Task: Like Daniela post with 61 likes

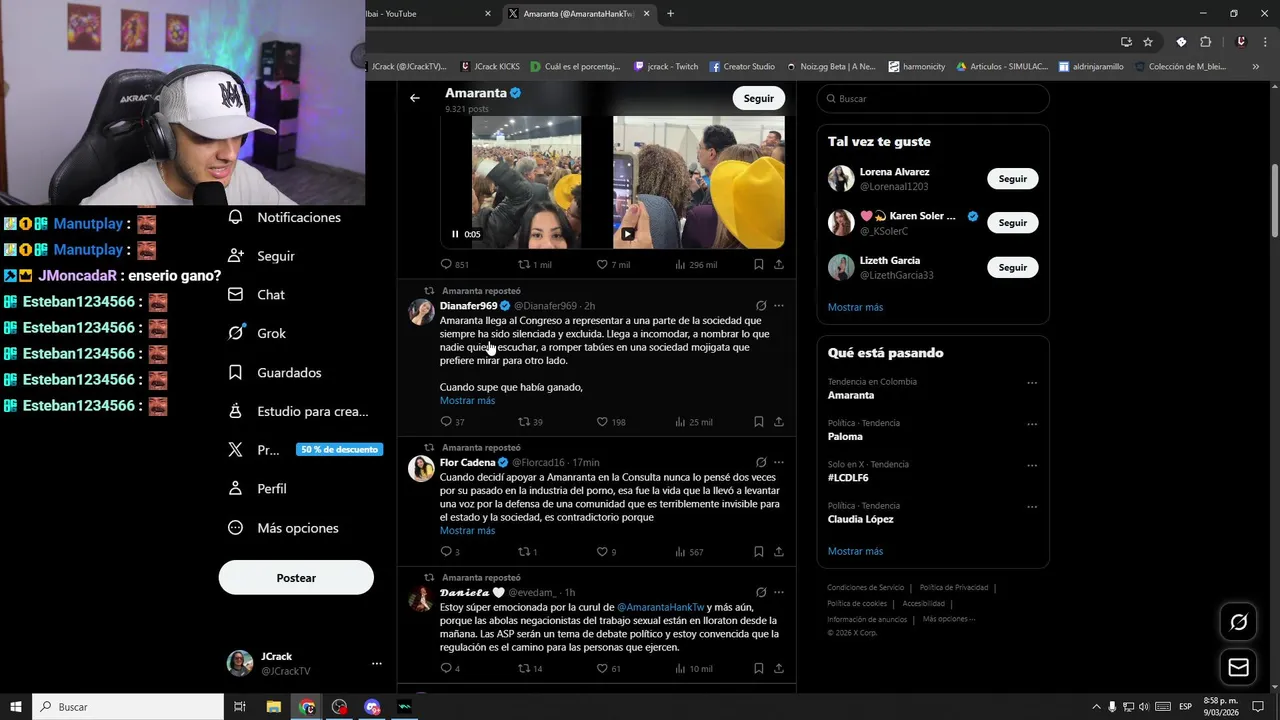Action: click(608, 668)
